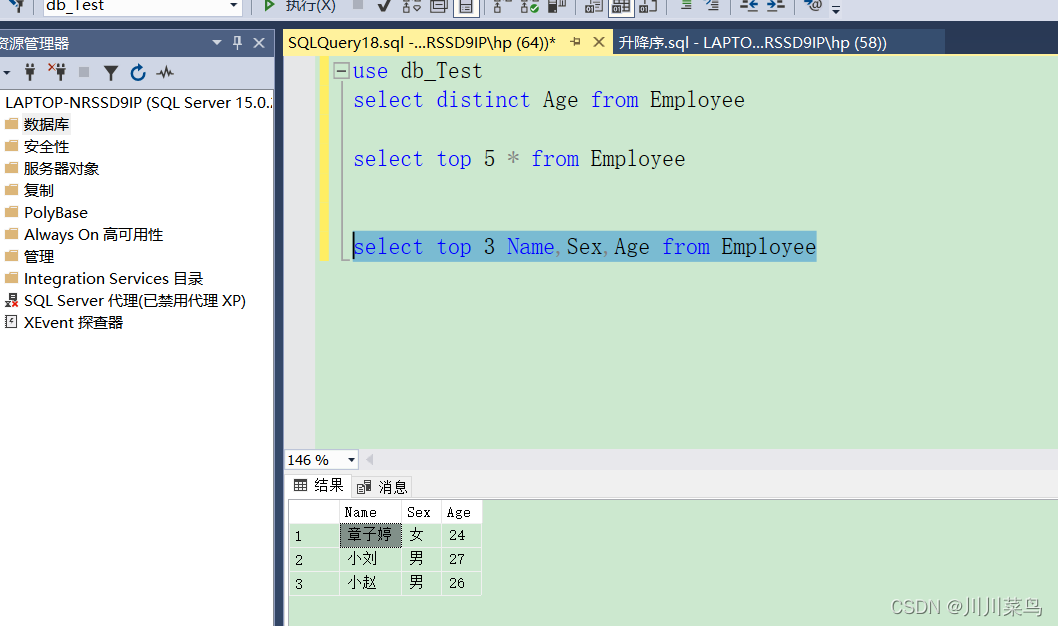Toggle Include Client Statistics icon
The width and height of the screenshot is (1058, 626).
pos(556,6)
